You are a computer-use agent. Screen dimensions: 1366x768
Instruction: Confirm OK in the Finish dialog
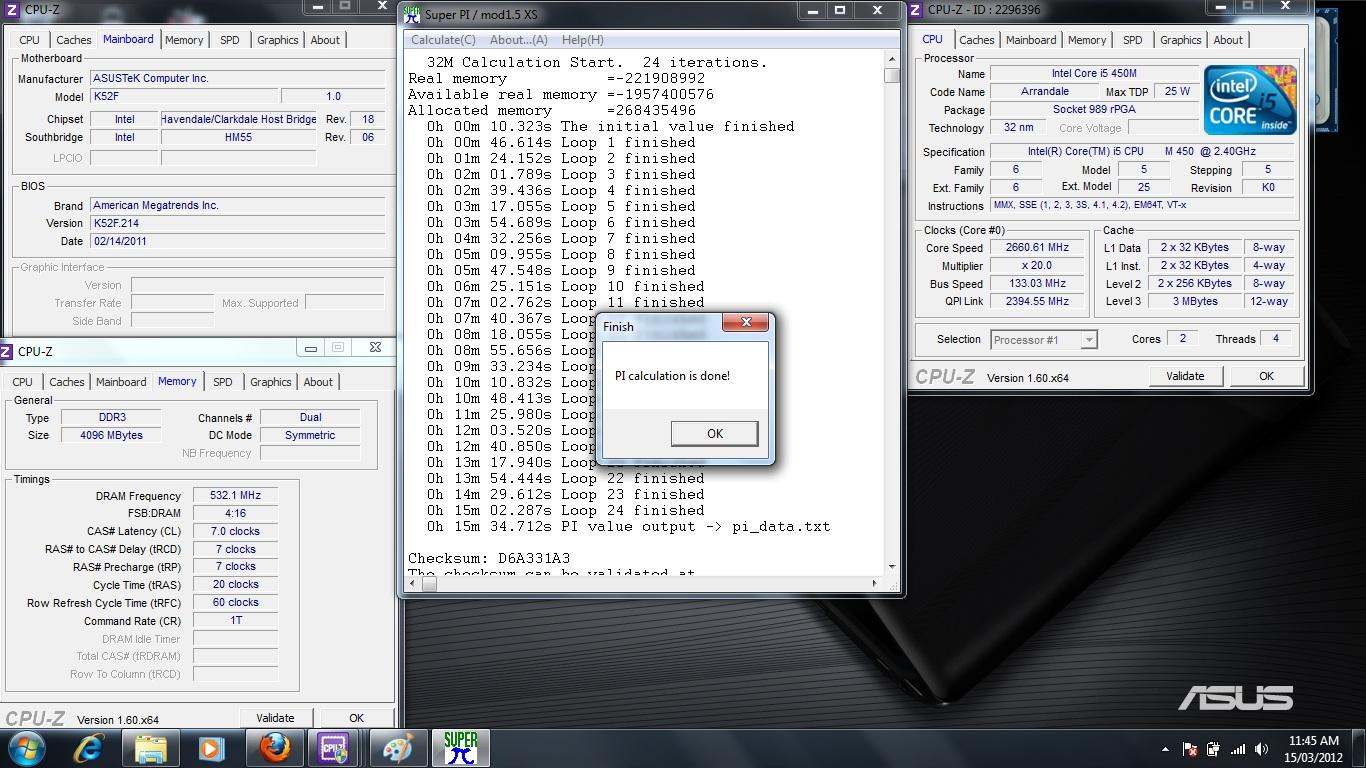(x=714, y=434)
